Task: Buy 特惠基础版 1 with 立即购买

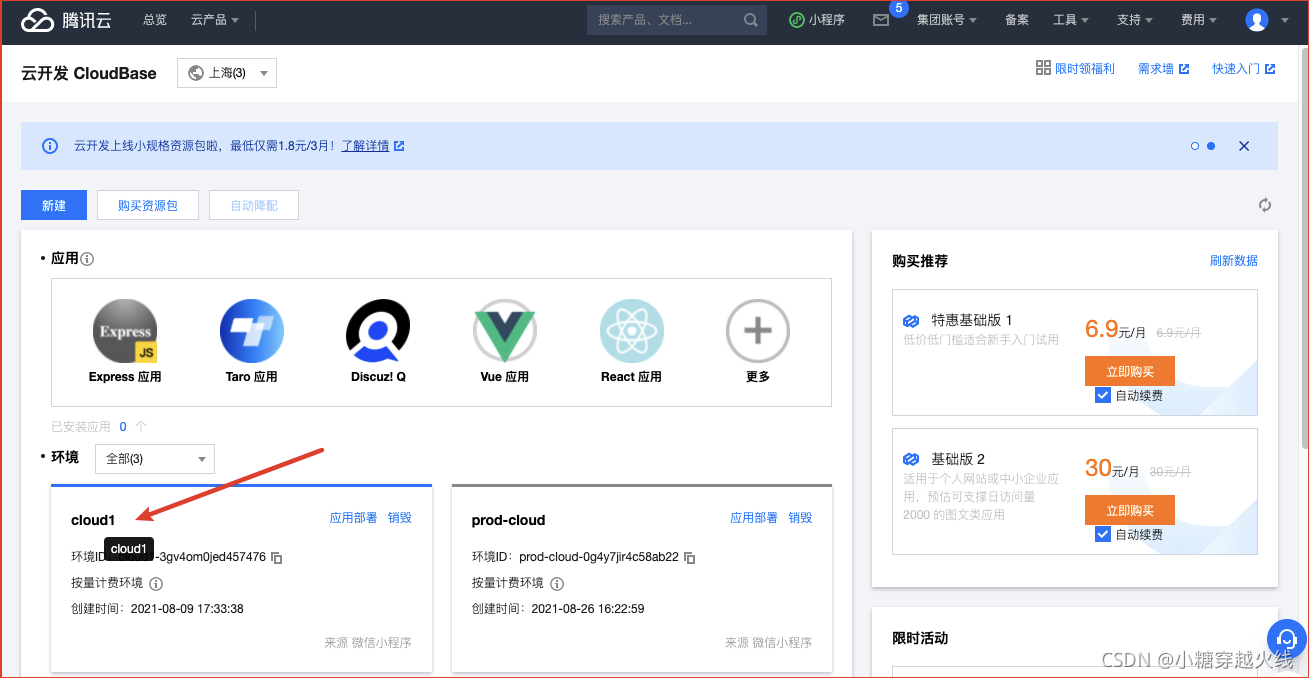Action: [1130, 371]
